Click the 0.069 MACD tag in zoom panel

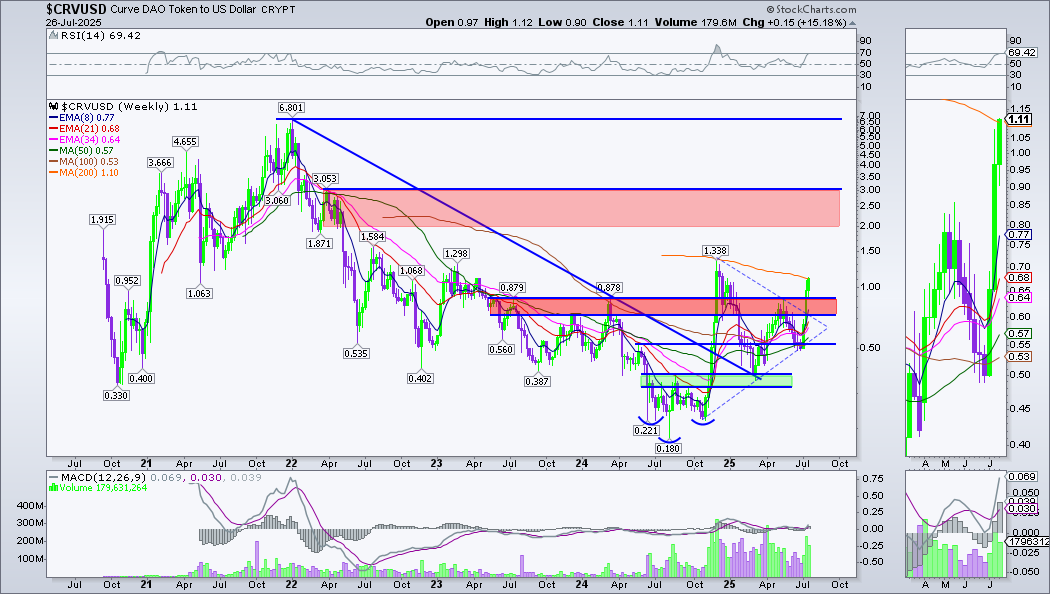1022,477
